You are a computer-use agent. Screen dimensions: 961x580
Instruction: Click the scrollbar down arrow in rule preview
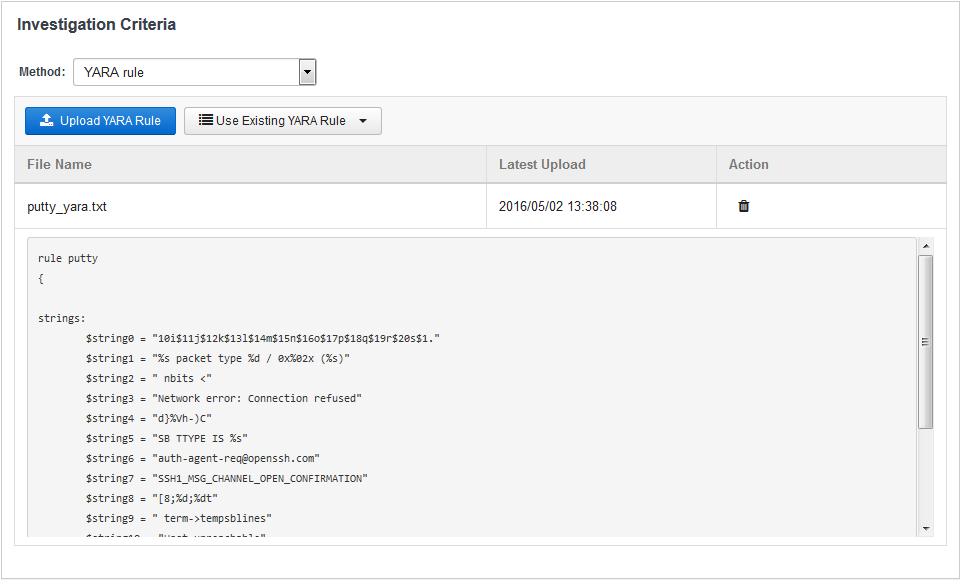925,527
